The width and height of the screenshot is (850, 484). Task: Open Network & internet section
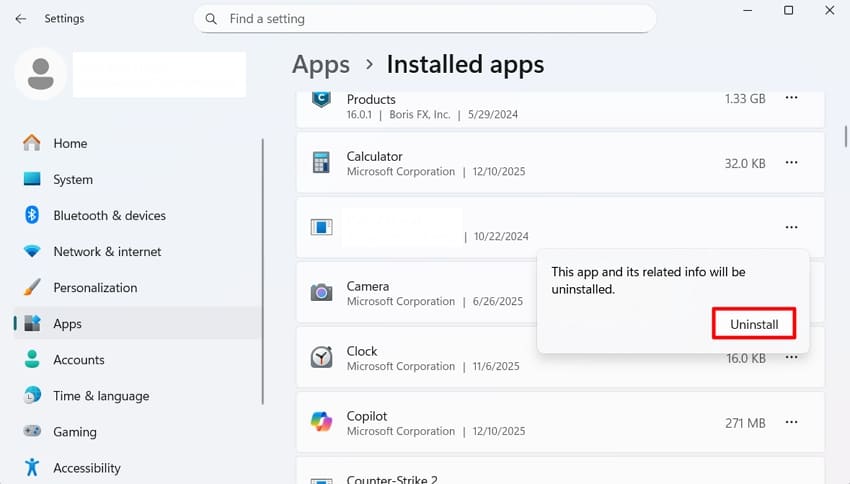coord(107,251)
